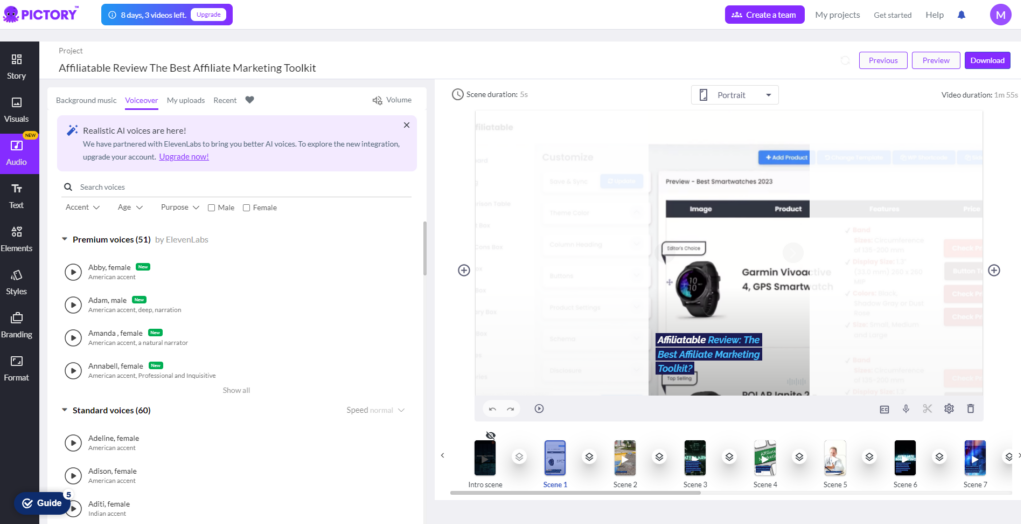
Task: Click the notifications bell icon
Action: 961,15
